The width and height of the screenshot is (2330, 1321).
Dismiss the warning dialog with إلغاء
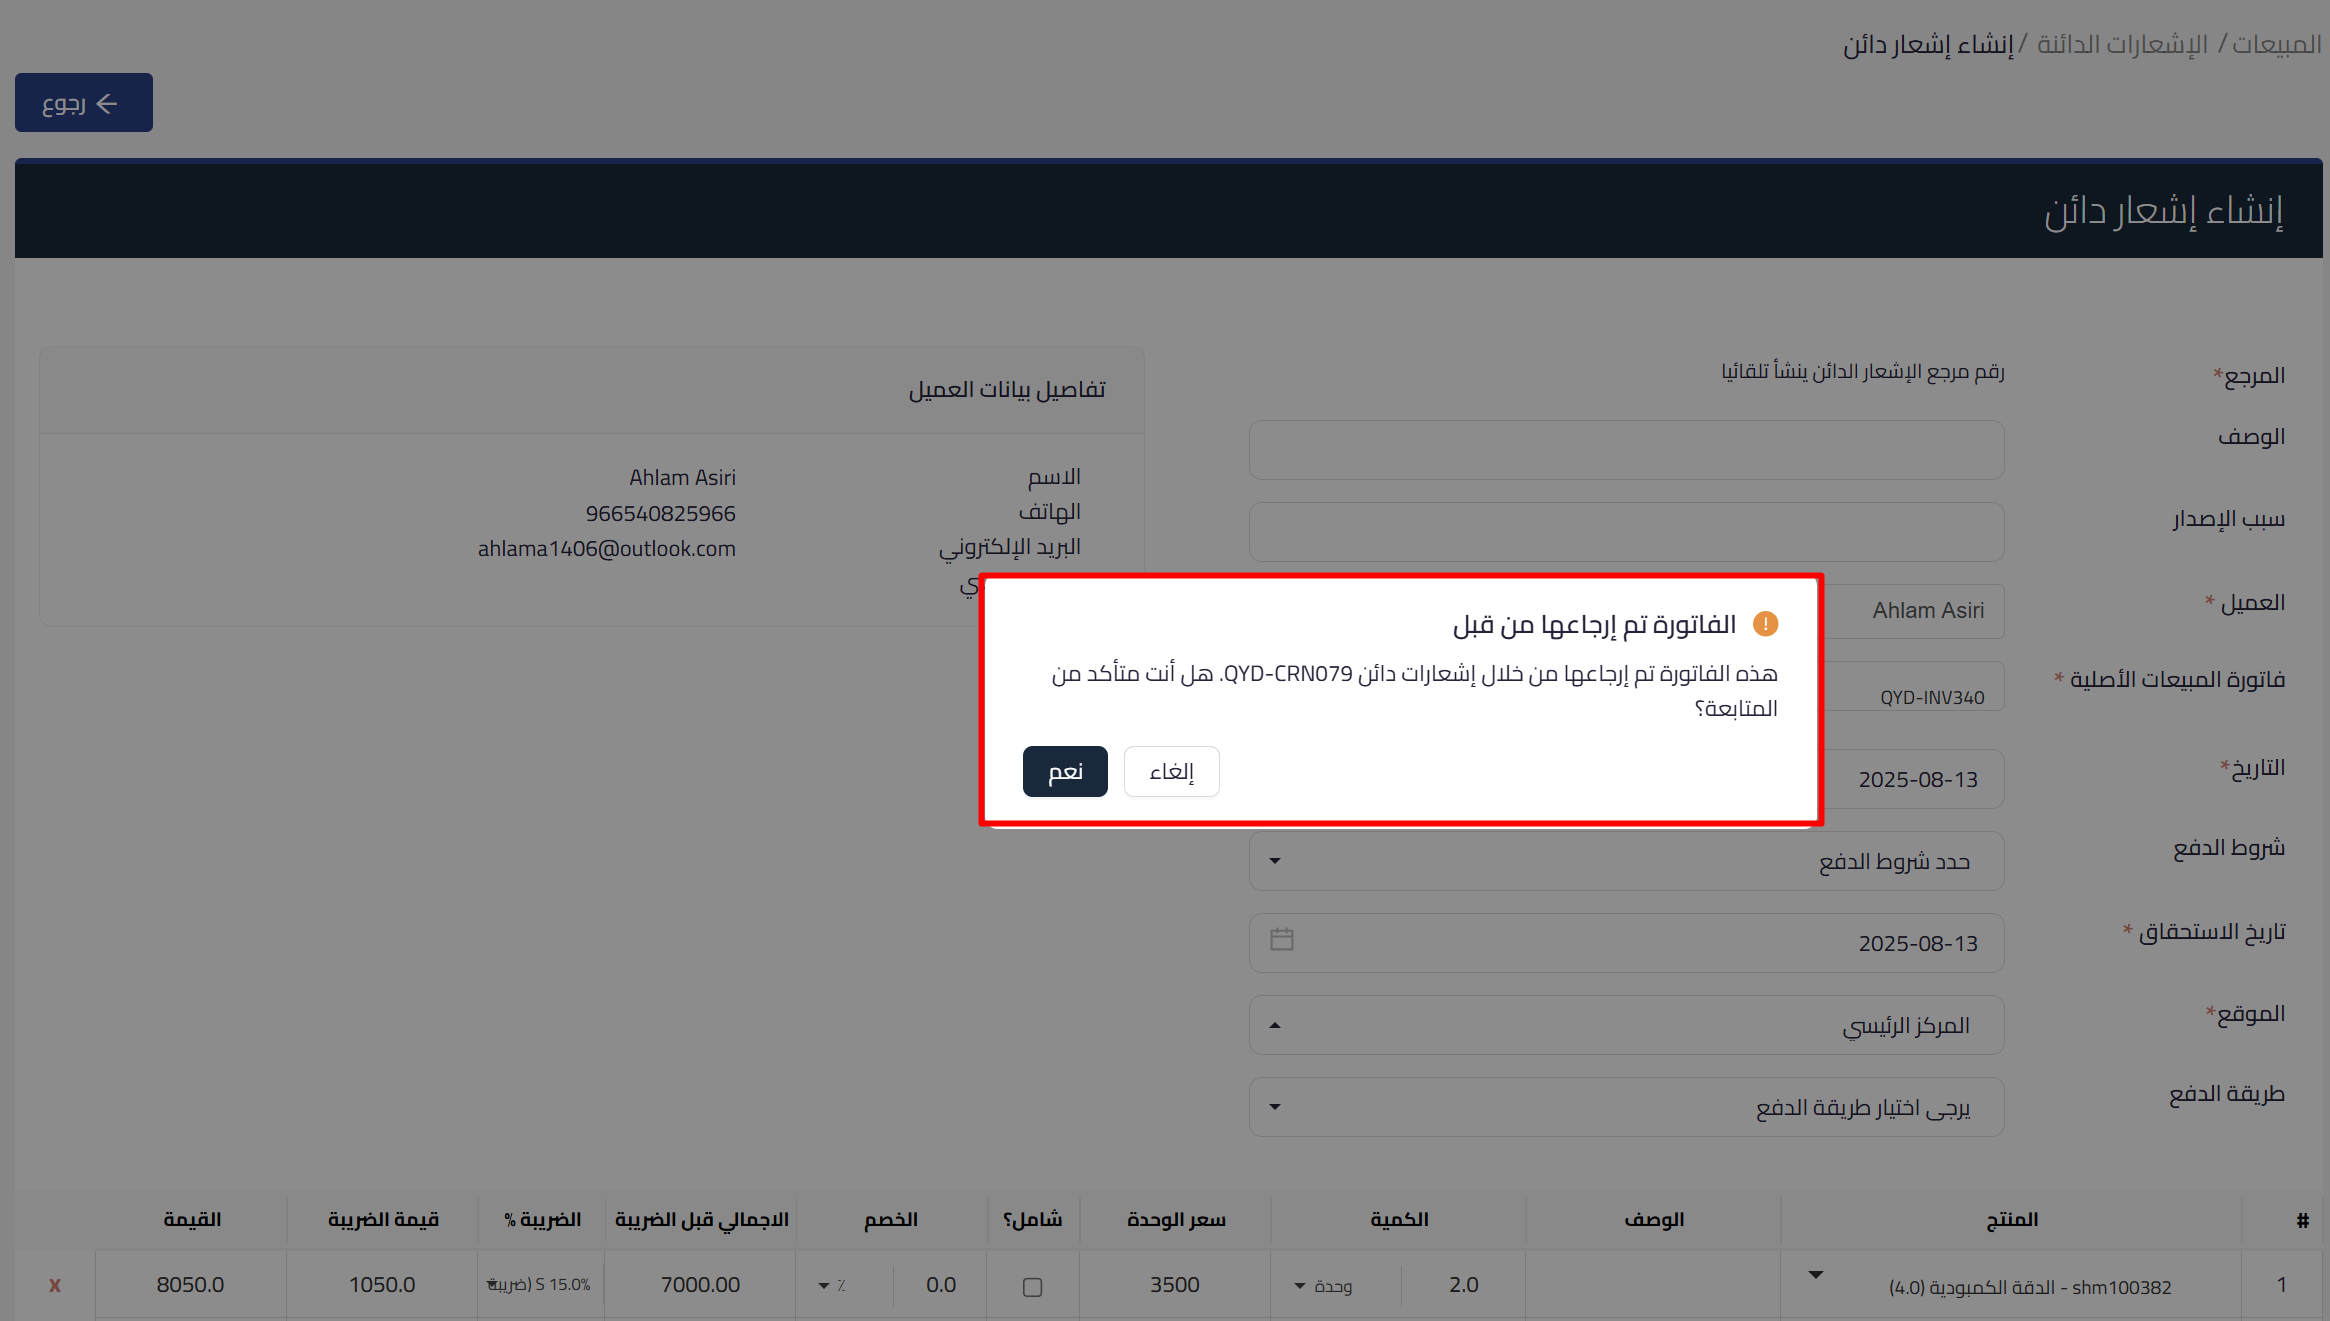click(1171, 771)
